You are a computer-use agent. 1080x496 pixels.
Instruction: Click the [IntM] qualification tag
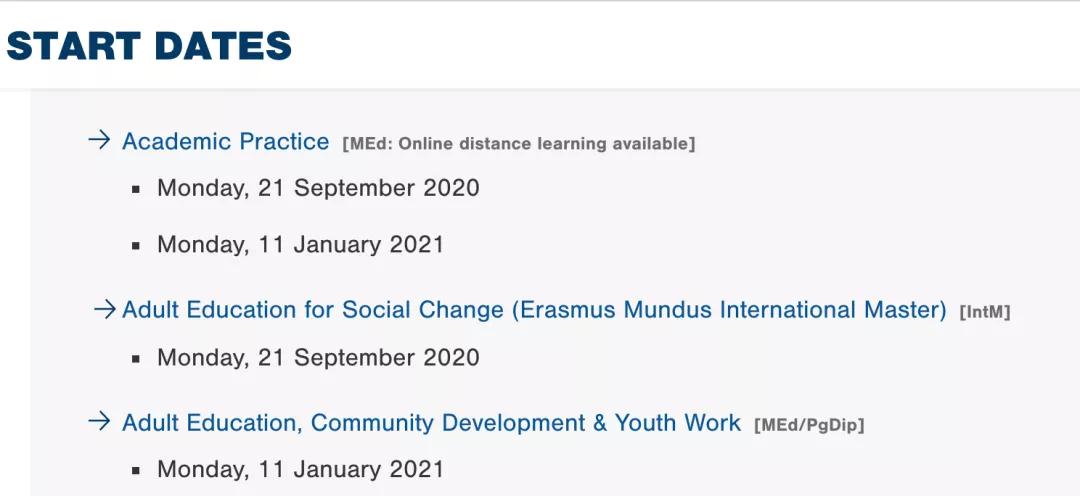click(x=985, y=312)
